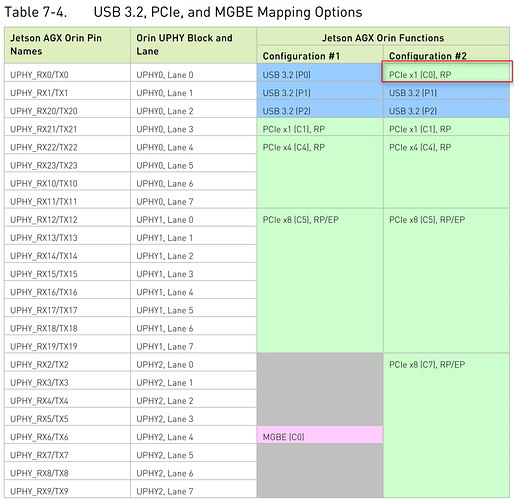This screenshot has height=500, width=514.
Task: Click the Jetson AGX Orin Functions header
Action: tap(383, 37)
